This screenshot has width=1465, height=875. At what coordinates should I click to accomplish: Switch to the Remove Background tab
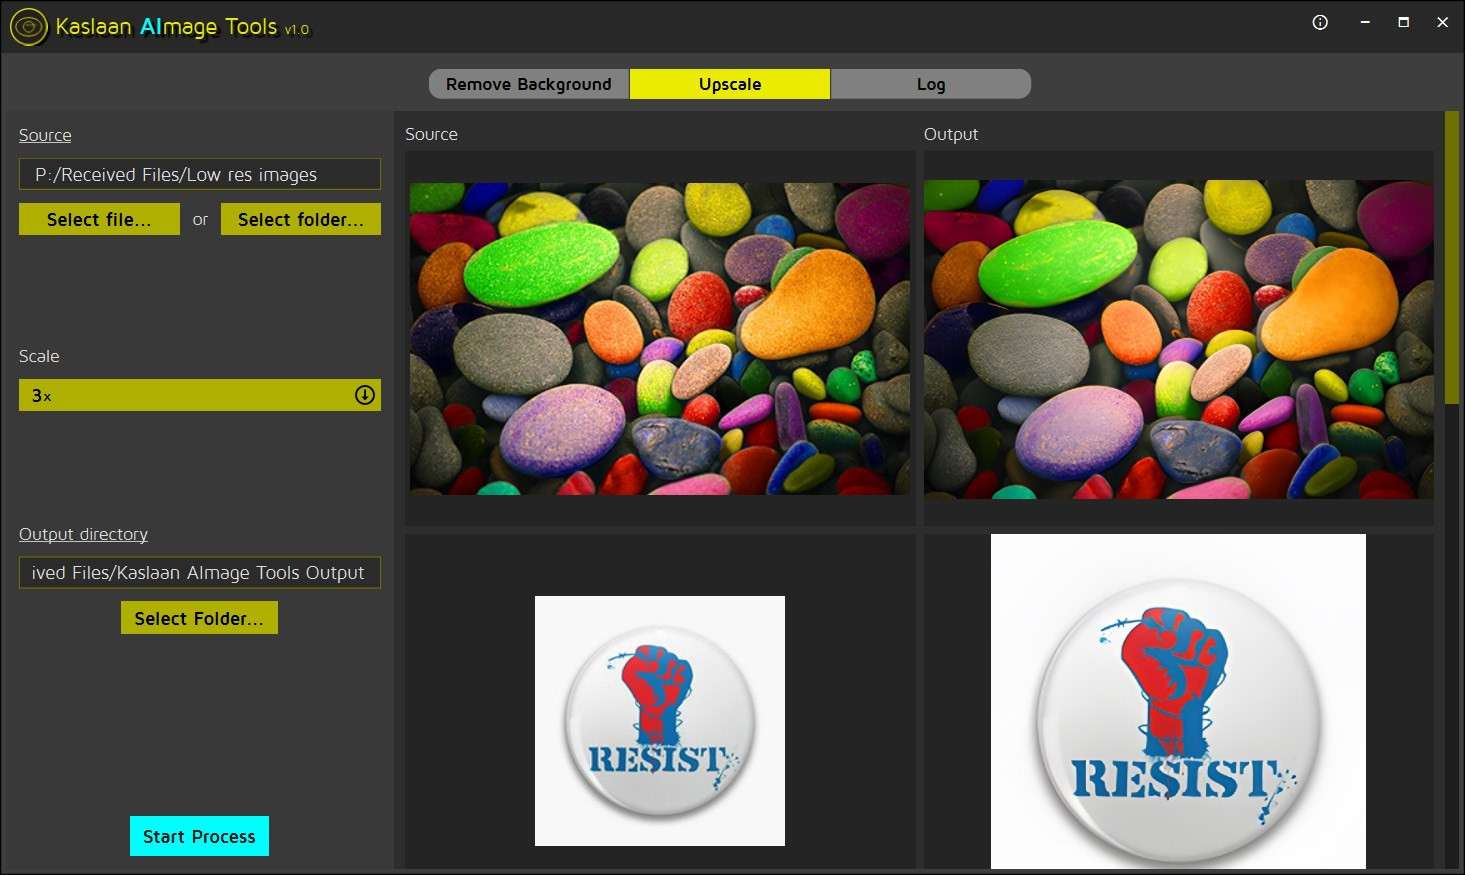click(x=529, y=84)
